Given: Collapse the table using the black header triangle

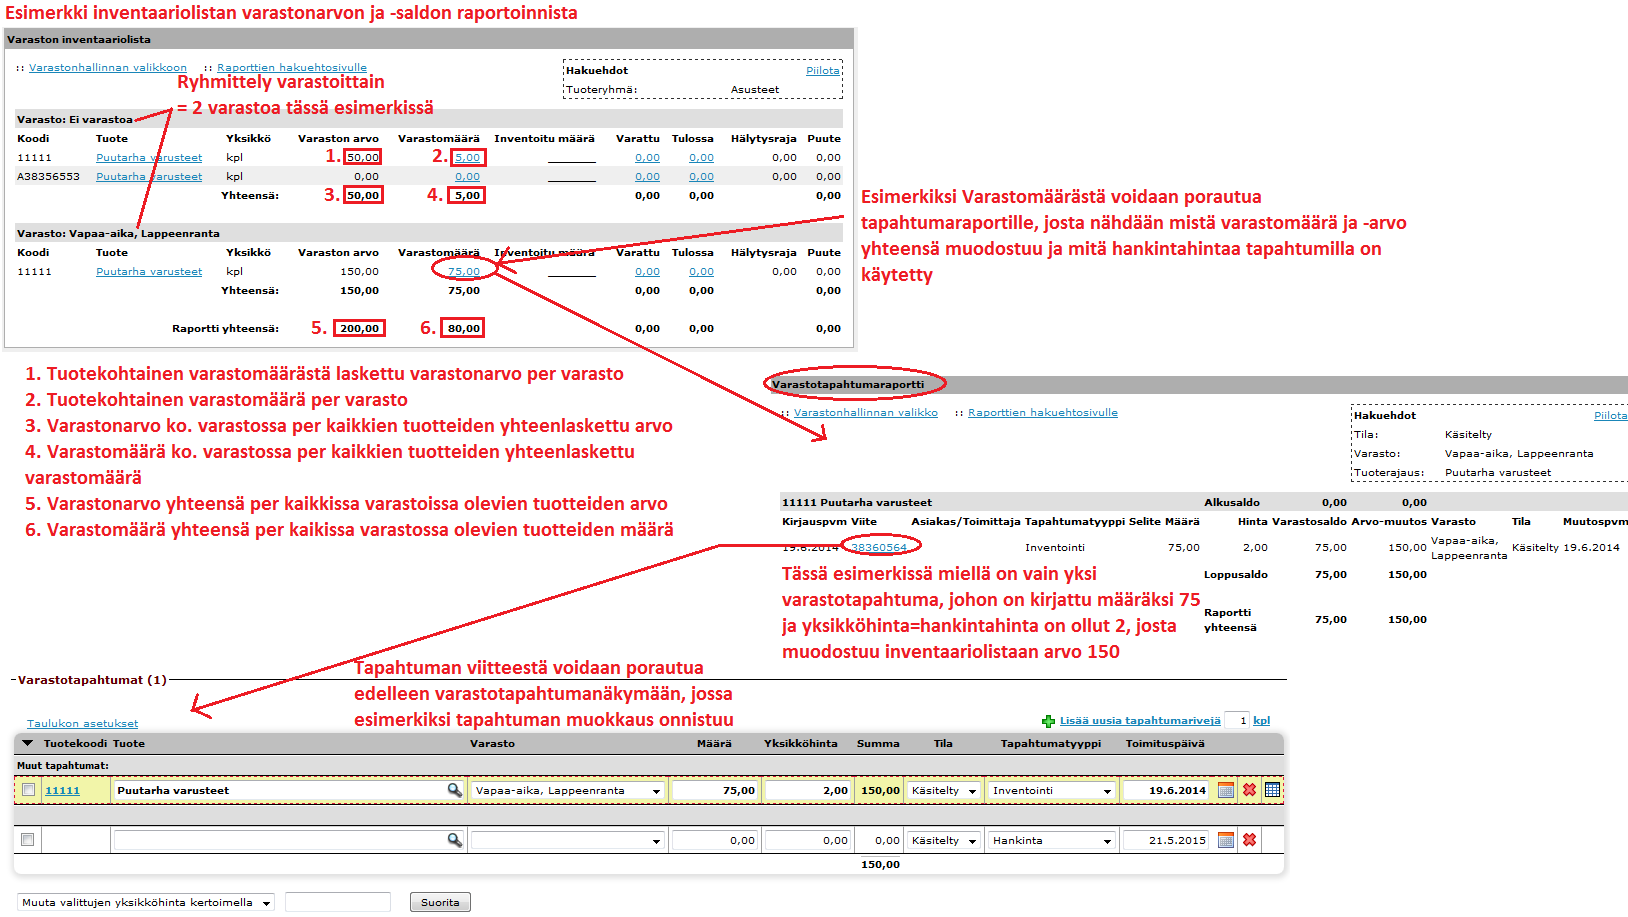Looking at the screenshot, I should coord(28,743).
